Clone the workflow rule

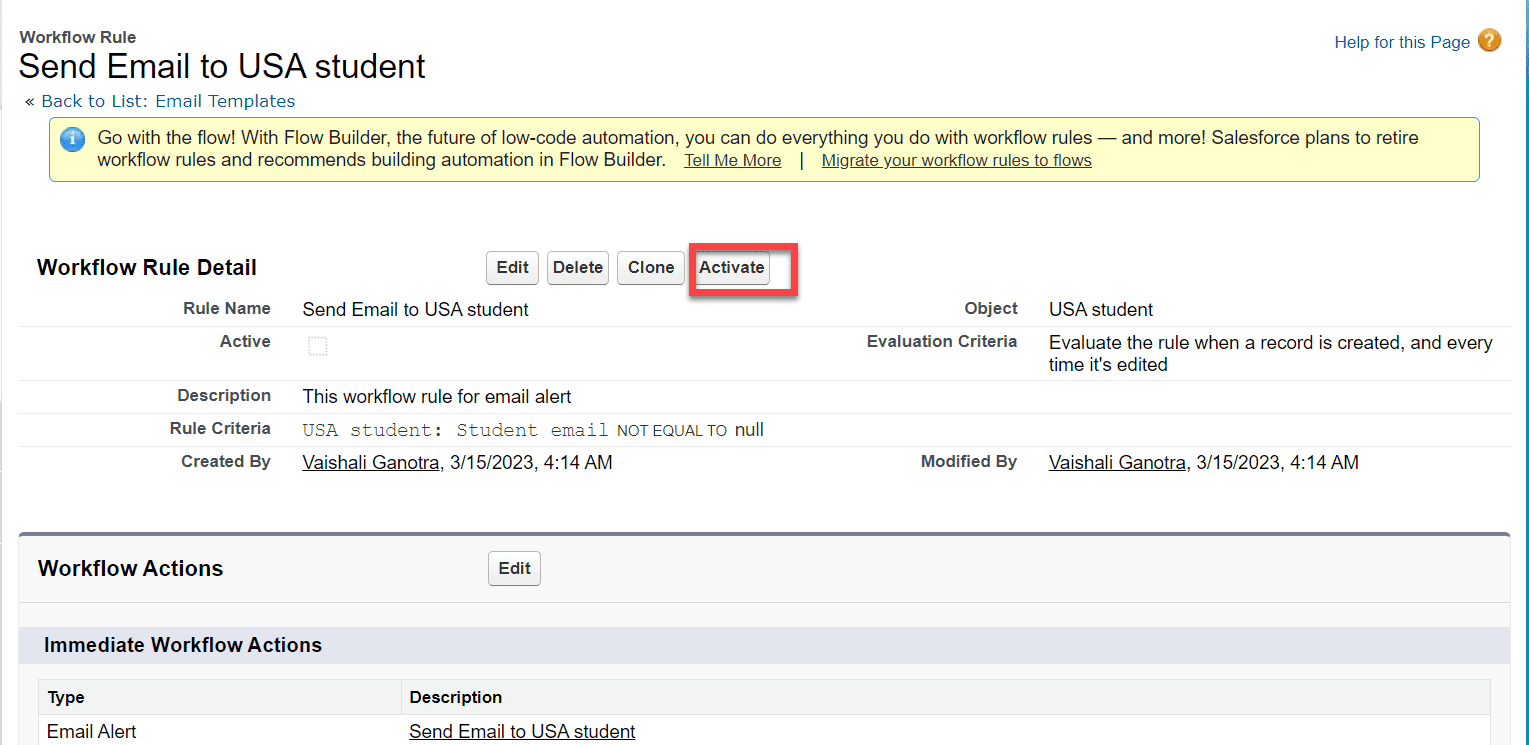click(650, 267)
